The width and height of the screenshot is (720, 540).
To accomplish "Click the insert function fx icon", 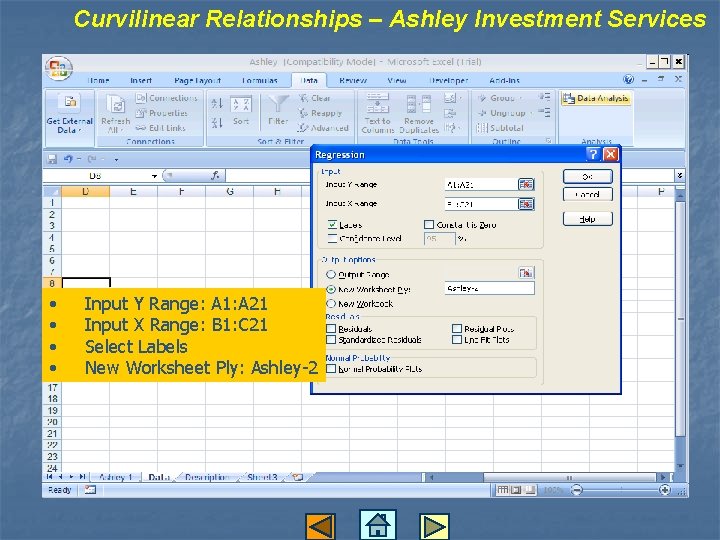I will (215, 175).
